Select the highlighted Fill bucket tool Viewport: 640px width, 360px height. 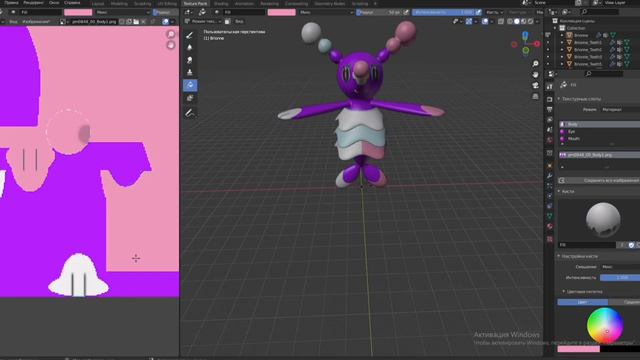pos(190,85)
